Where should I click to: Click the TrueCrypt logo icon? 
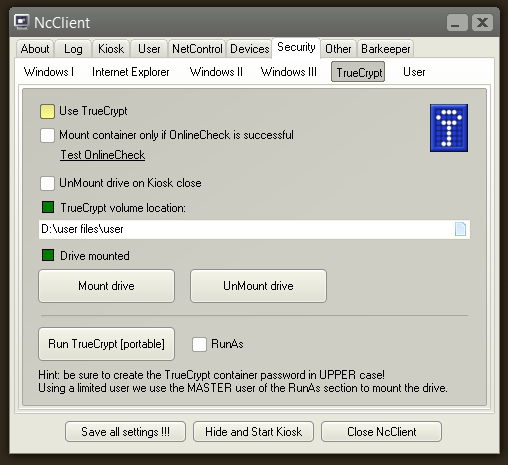coord(449,128)
